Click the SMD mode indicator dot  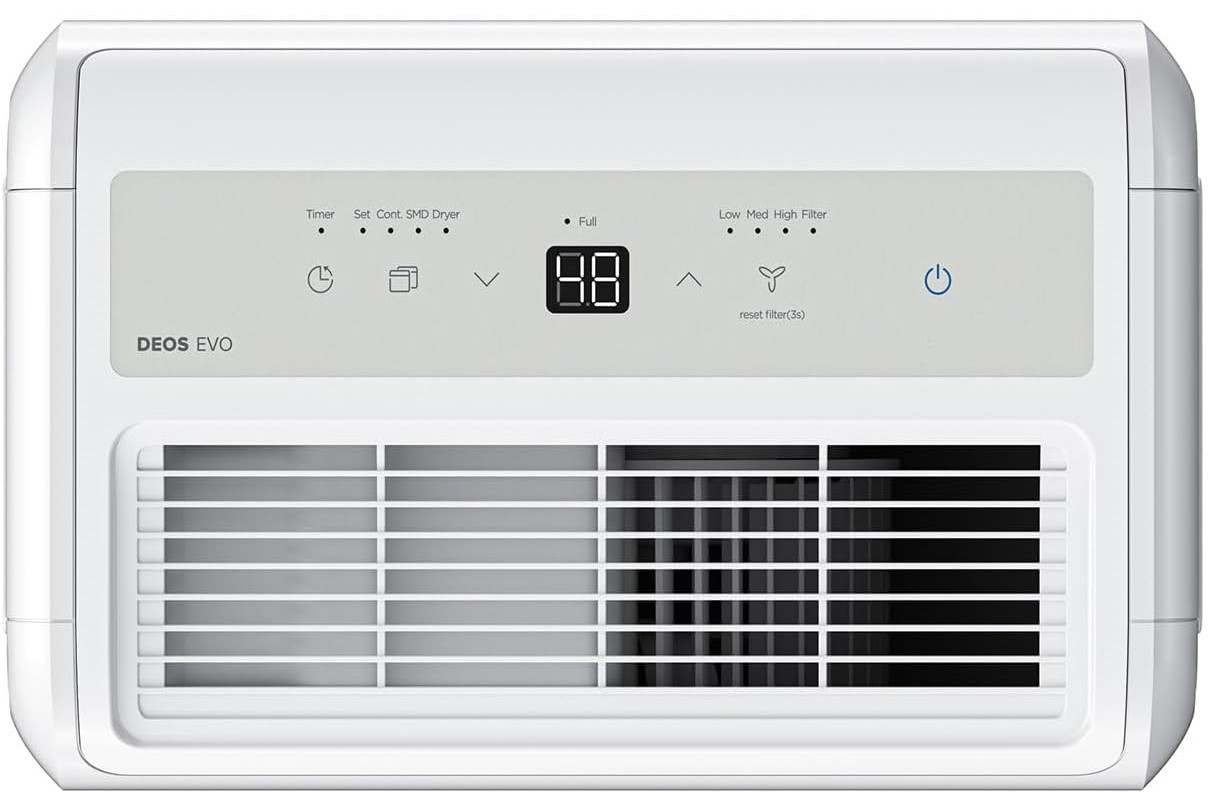[418, 230]
